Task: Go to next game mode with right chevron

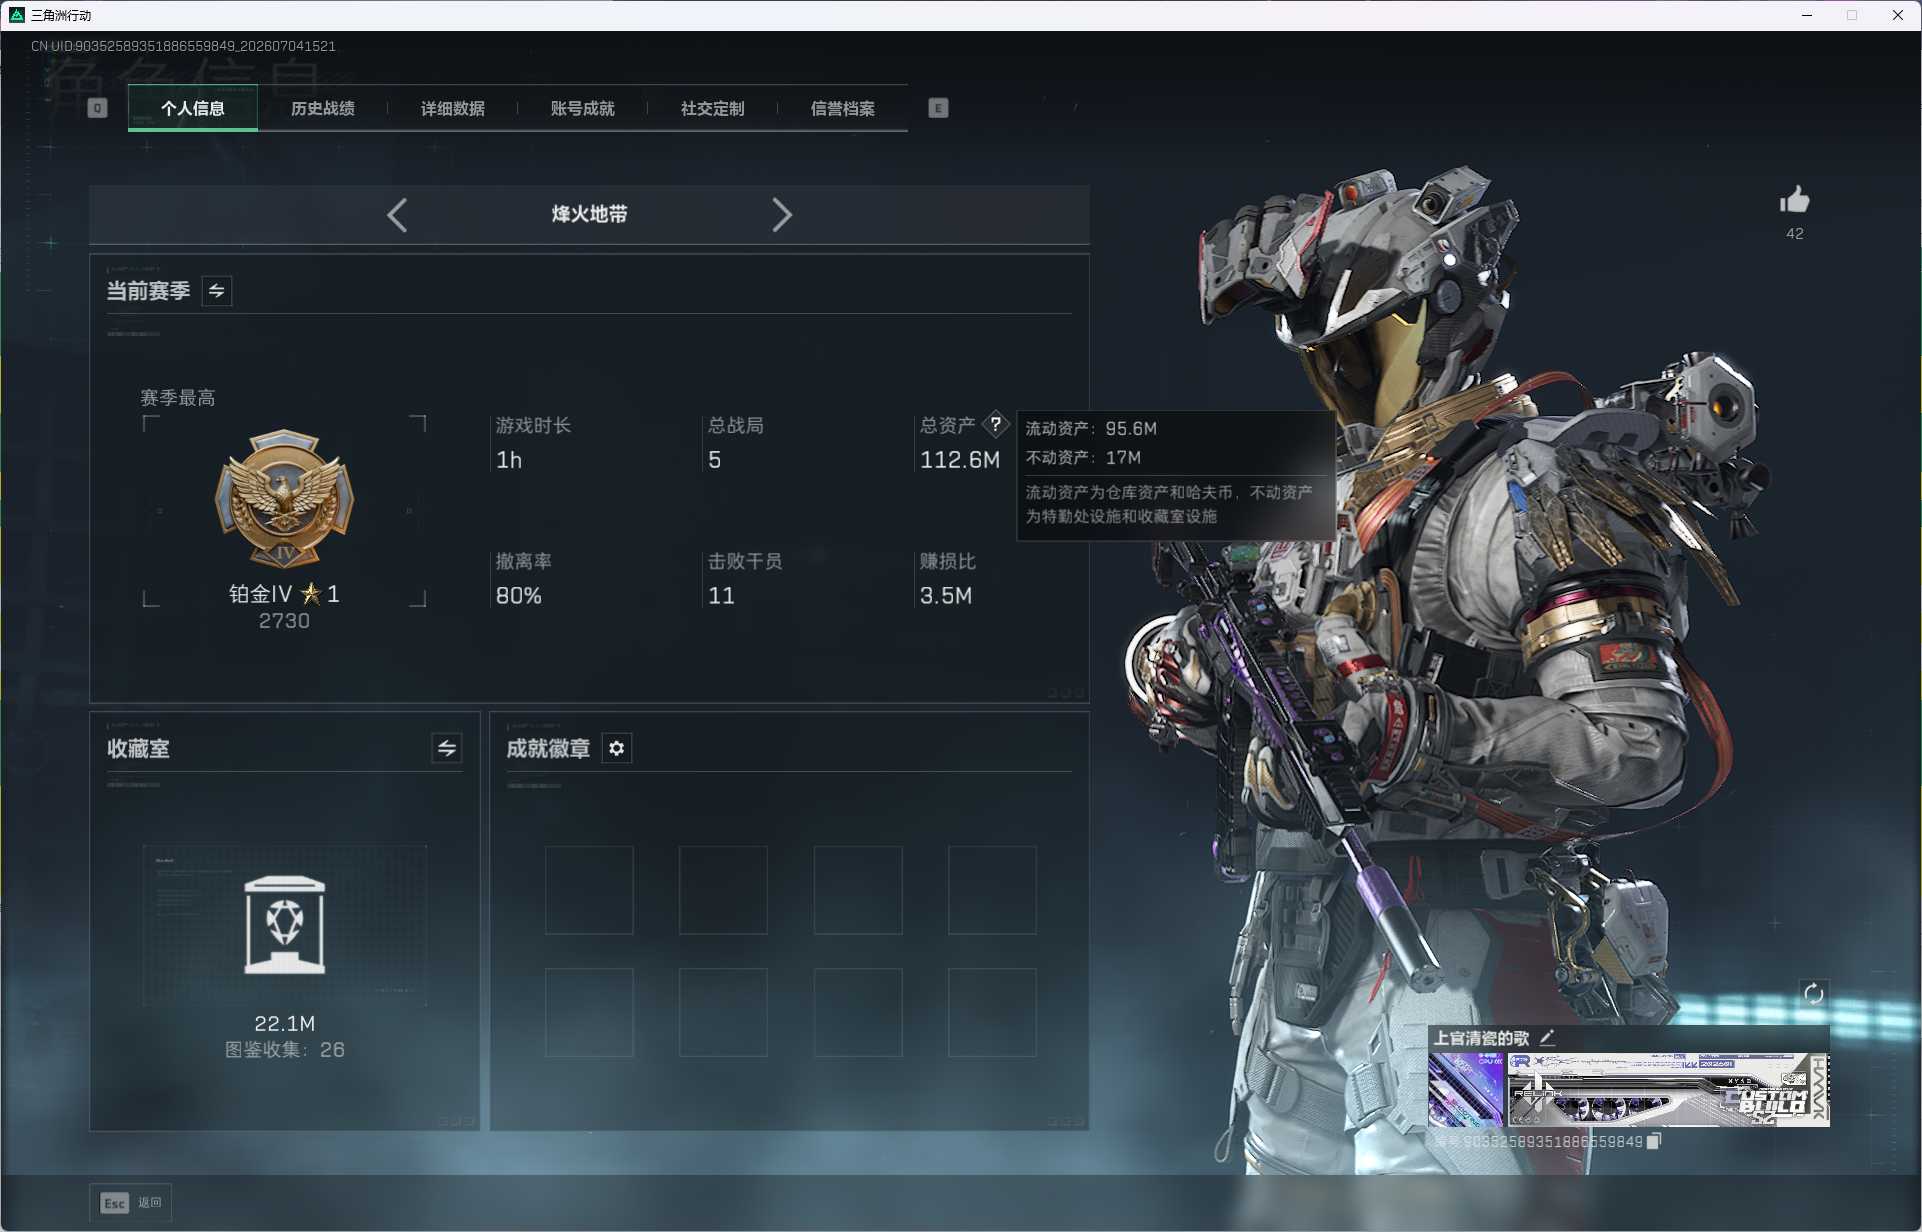Action: tap(782, 215)
